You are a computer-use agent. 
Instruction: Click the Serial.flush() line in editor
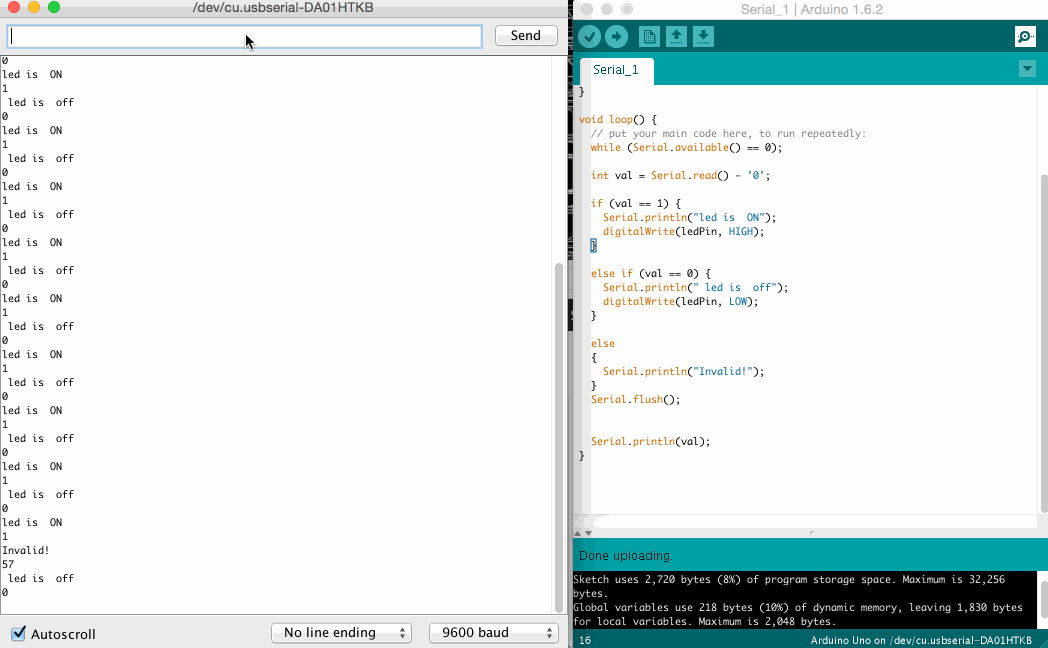coord(635,399)
